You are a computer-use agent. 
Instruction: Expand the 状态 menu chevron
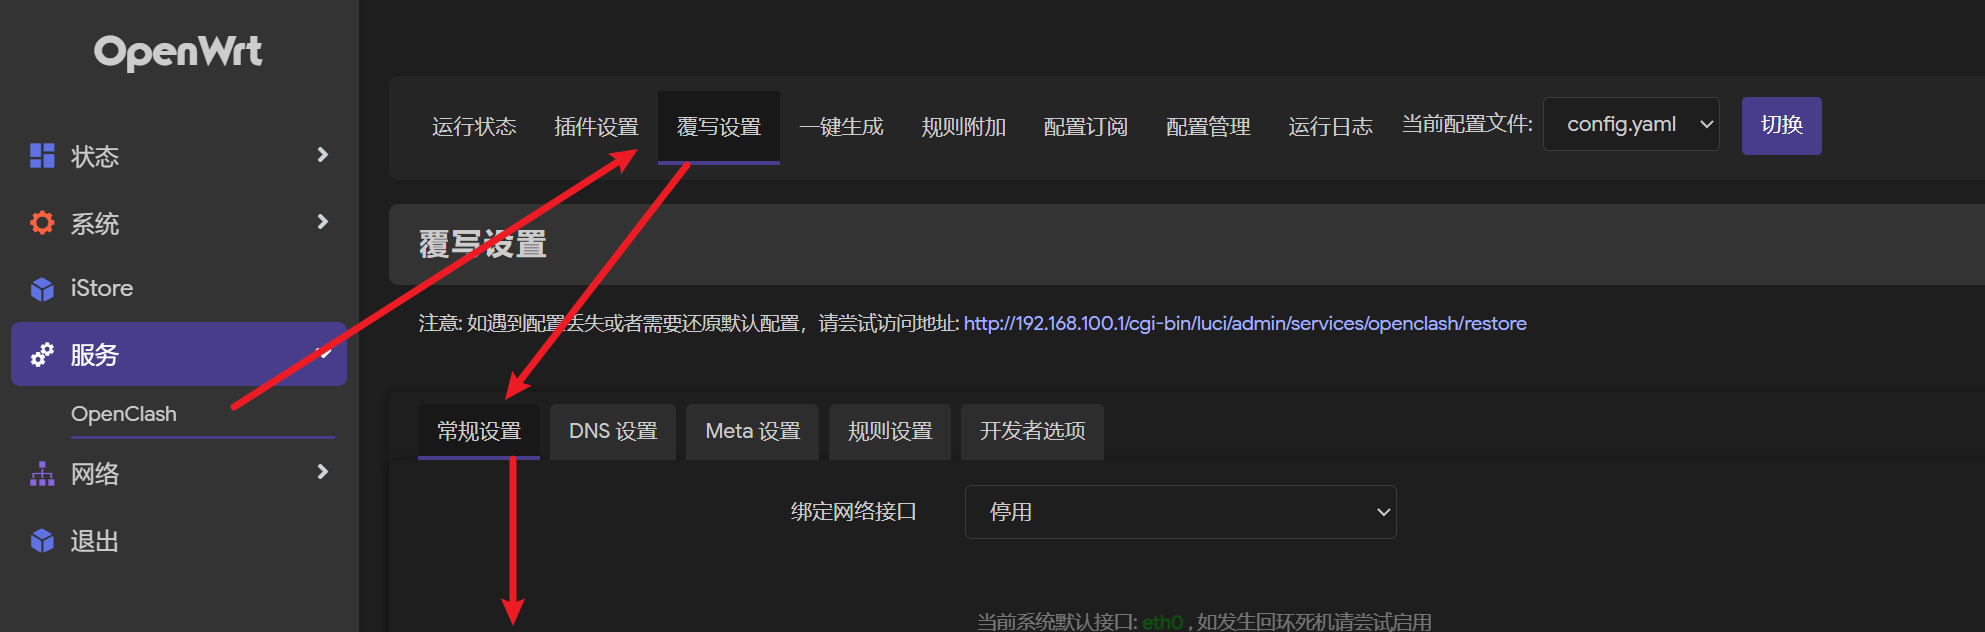click(x=322, y=155)
